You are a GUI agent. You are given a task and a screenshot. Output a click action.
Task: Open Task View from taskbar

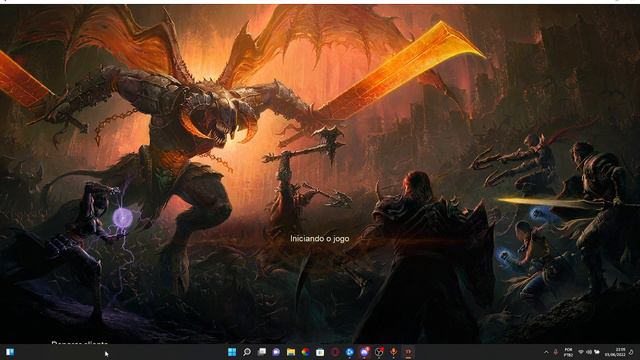pyautogui.click(x=262, y=352)
